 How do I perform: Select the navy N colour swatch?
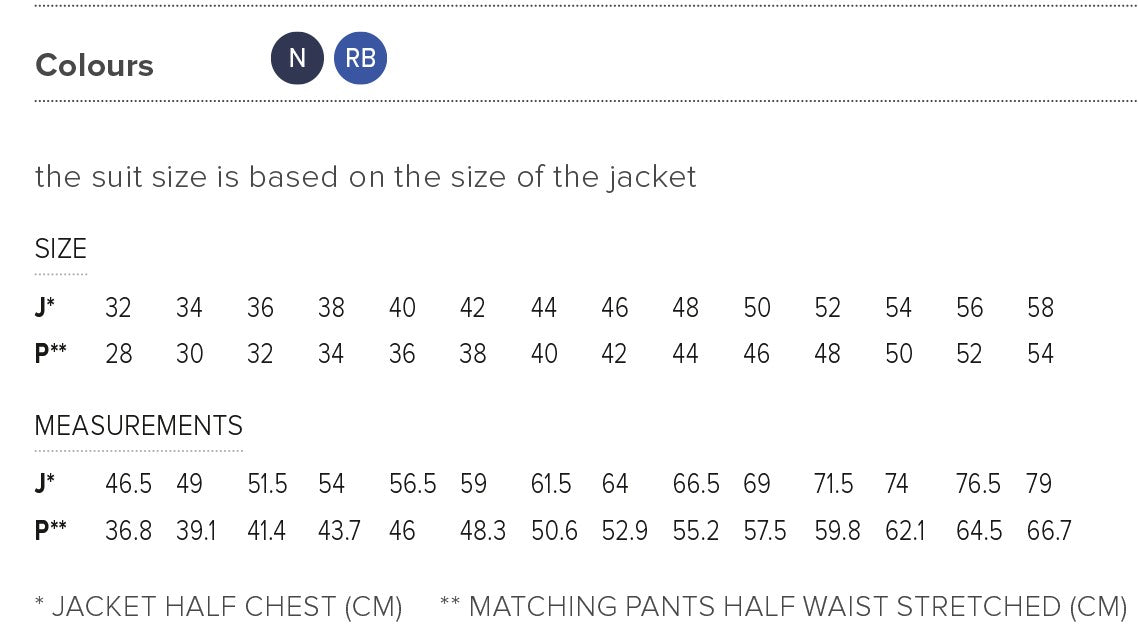click(x=297, y=58)
